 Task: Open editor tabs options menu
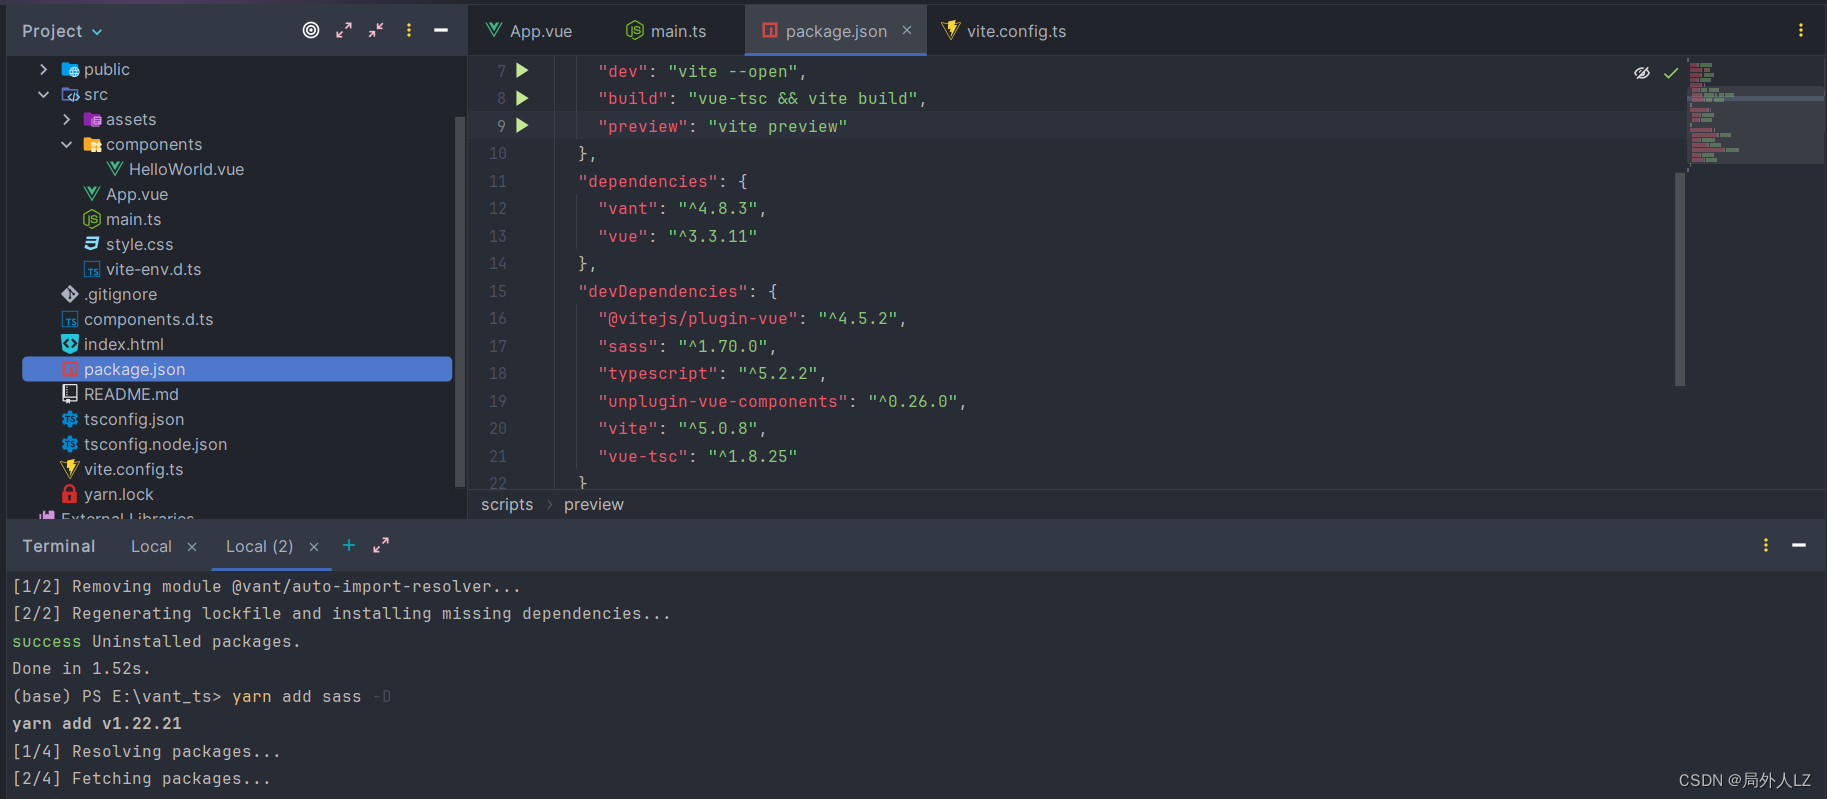pos(1801,30)
